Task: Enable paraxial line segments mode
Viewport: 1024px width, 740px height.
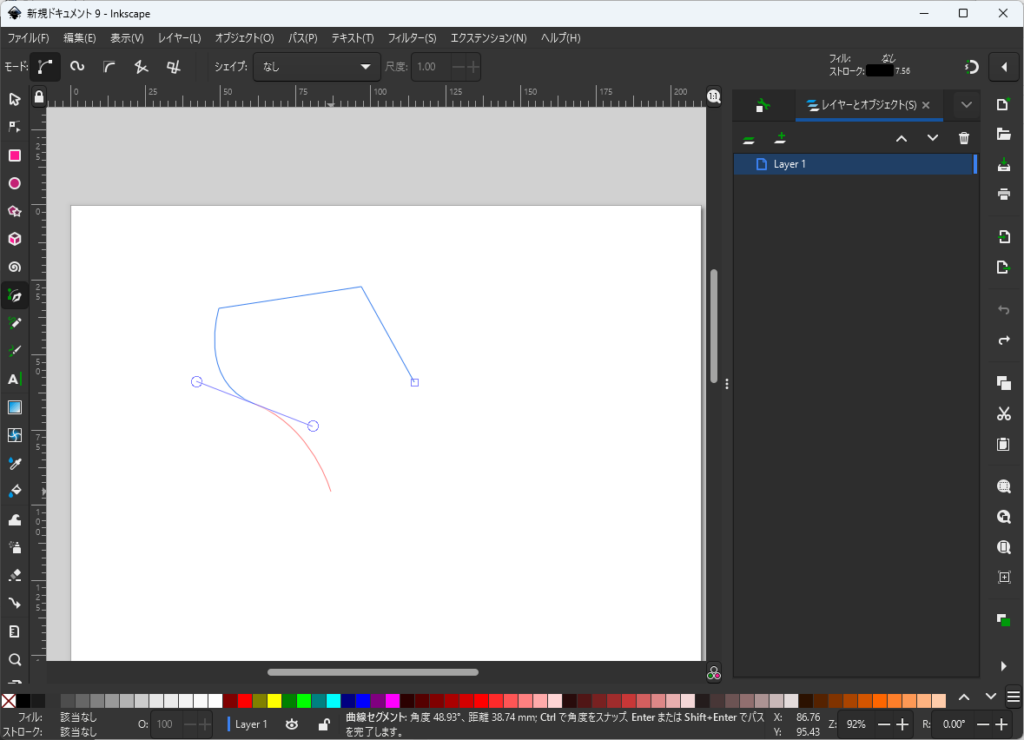Action: 173,67
